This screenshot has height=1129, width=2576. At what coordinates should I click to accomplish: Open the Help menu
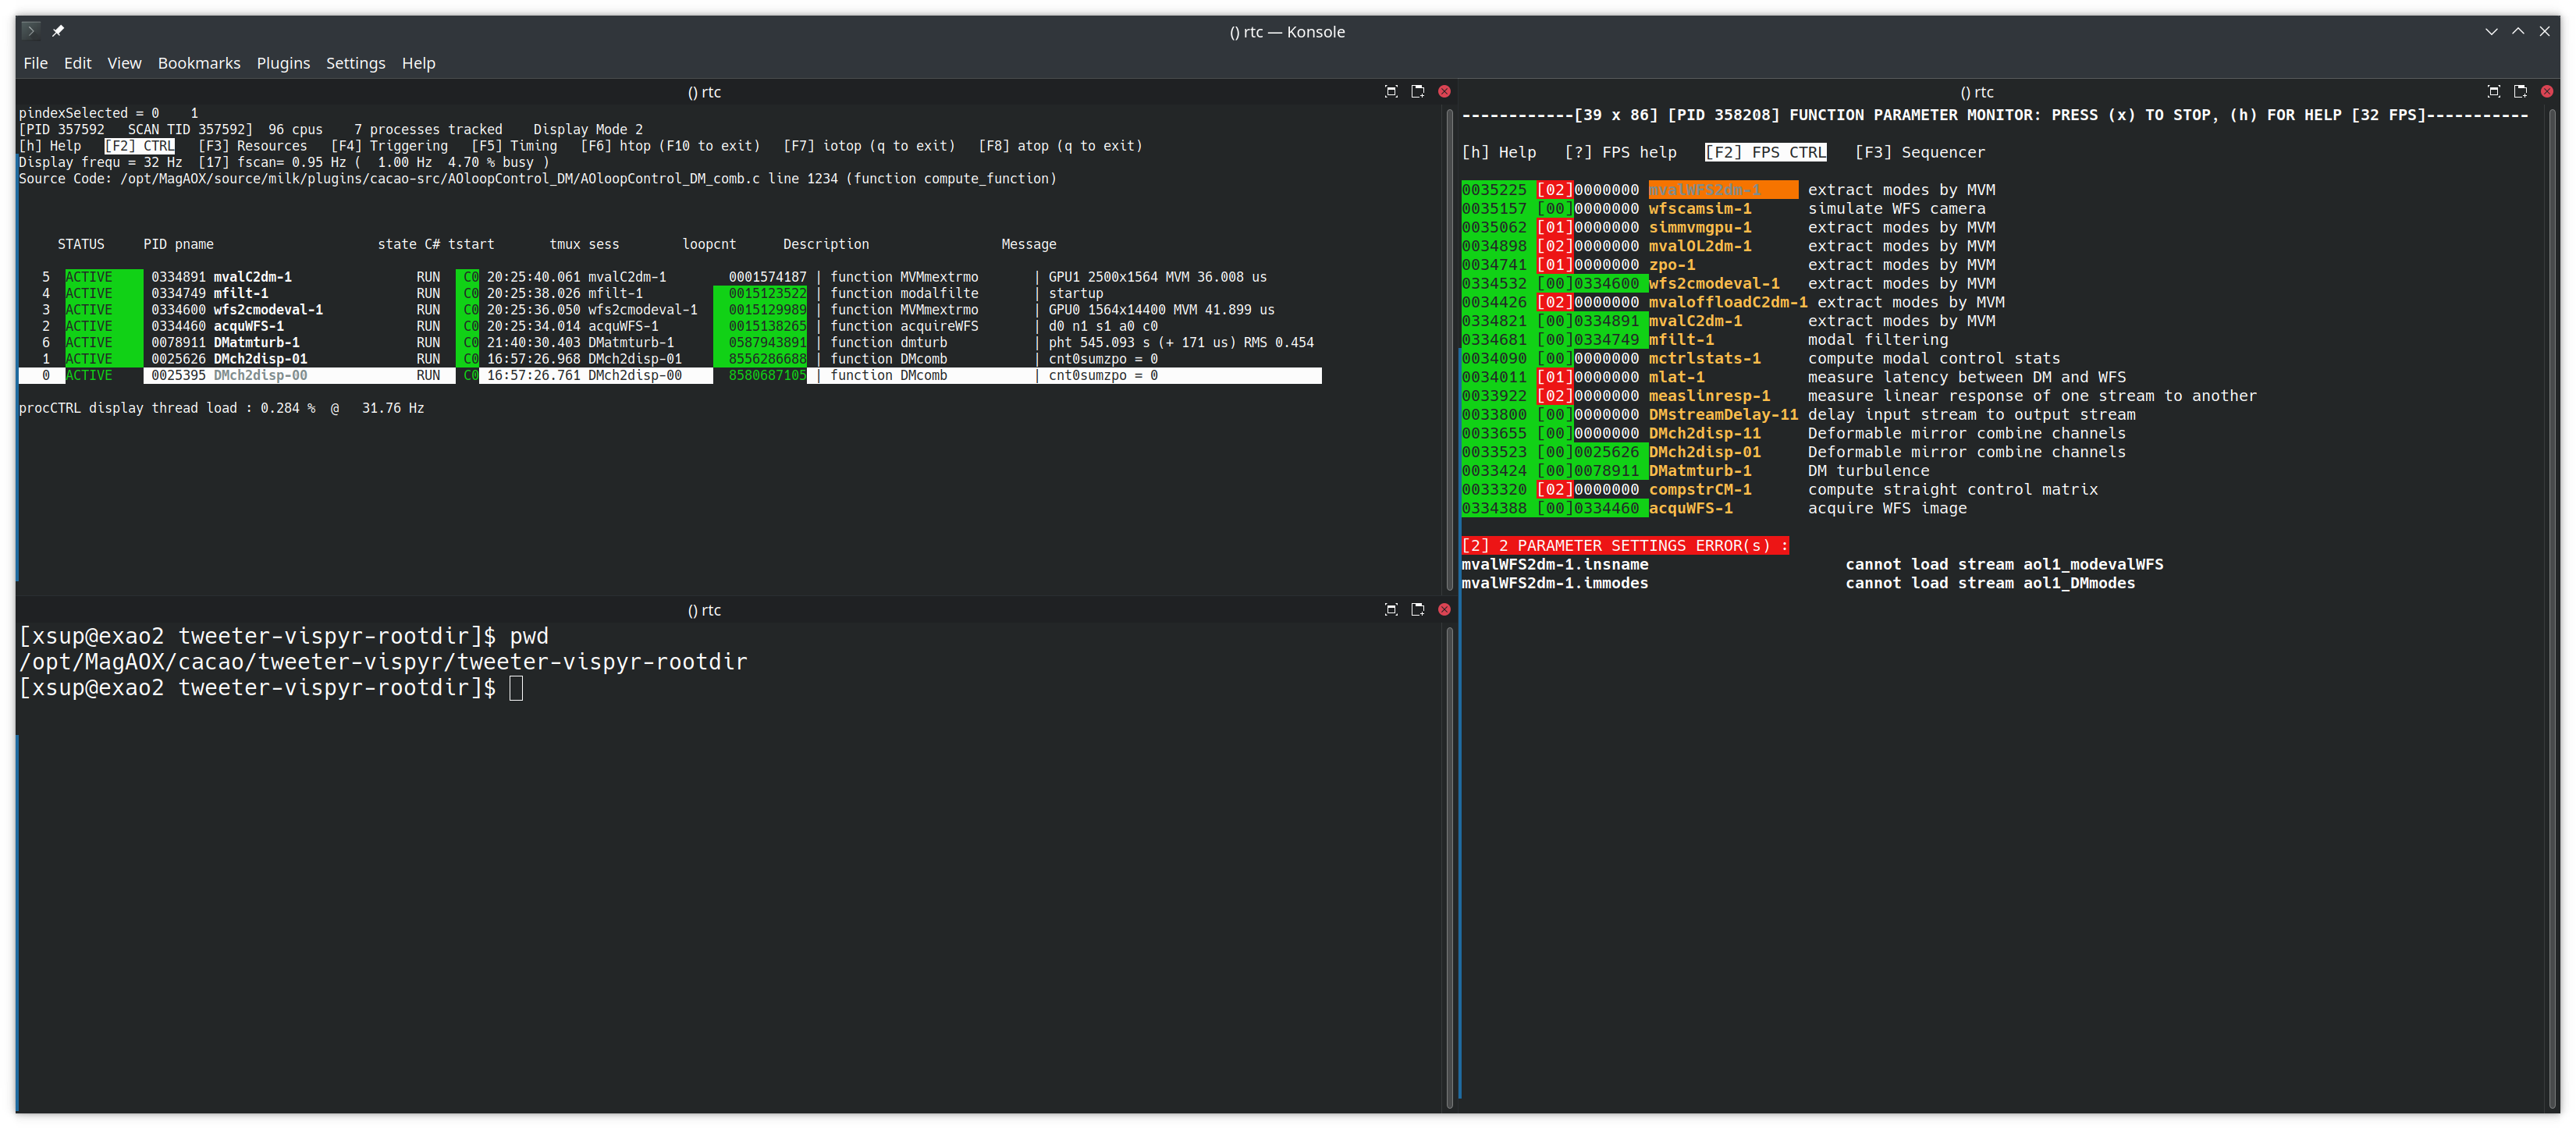[418, 63]
